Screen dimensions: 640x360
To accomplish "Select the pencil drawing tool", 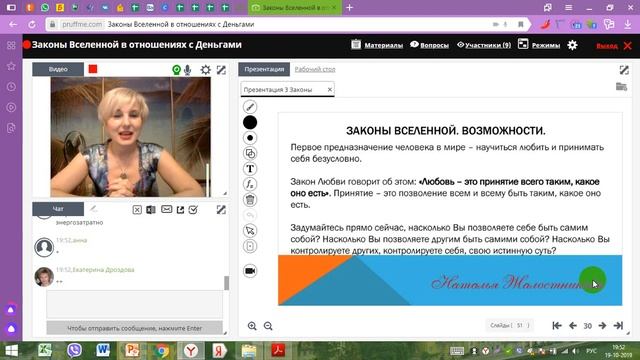I will [x=250, y=107].
